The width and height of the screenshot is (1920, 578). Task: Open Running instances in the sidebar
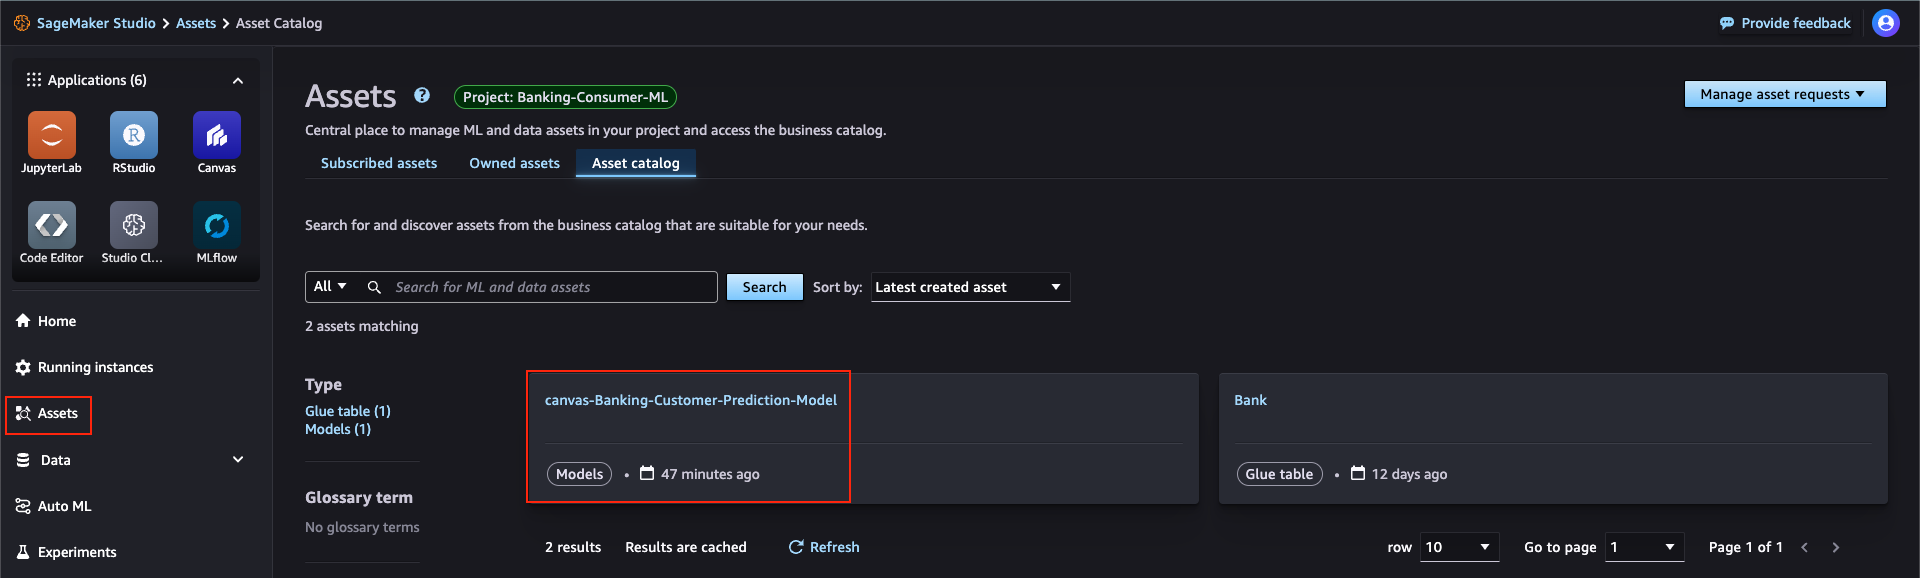point(85,367)
